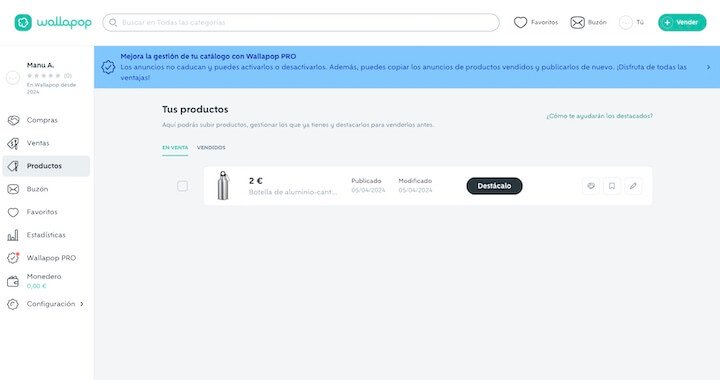Click the Estadísticas bar chart icon
This screenshot has height=380, width=720.
13,235
